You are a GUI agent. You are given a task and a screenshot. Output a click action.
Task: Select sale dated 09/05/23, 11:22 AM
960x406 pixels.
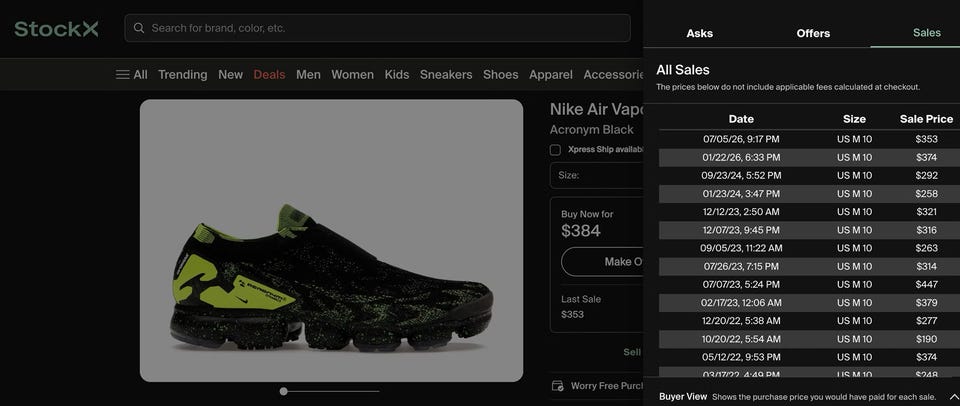[809, 248]
